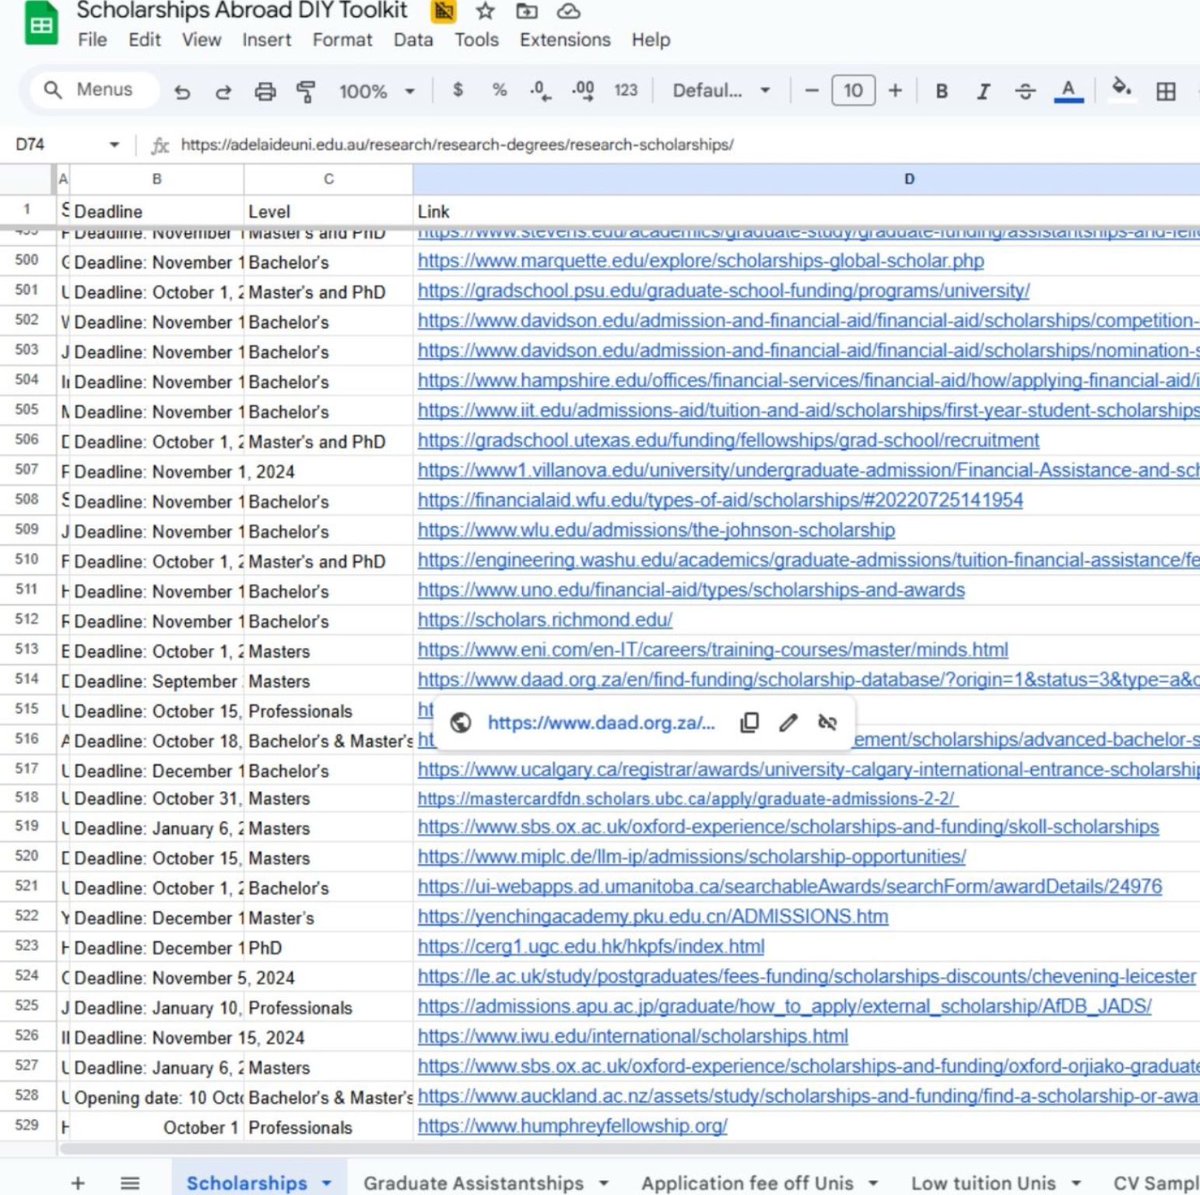Redo the last action
Screen dimensions: 1200x1195
(x=223, y=91)
